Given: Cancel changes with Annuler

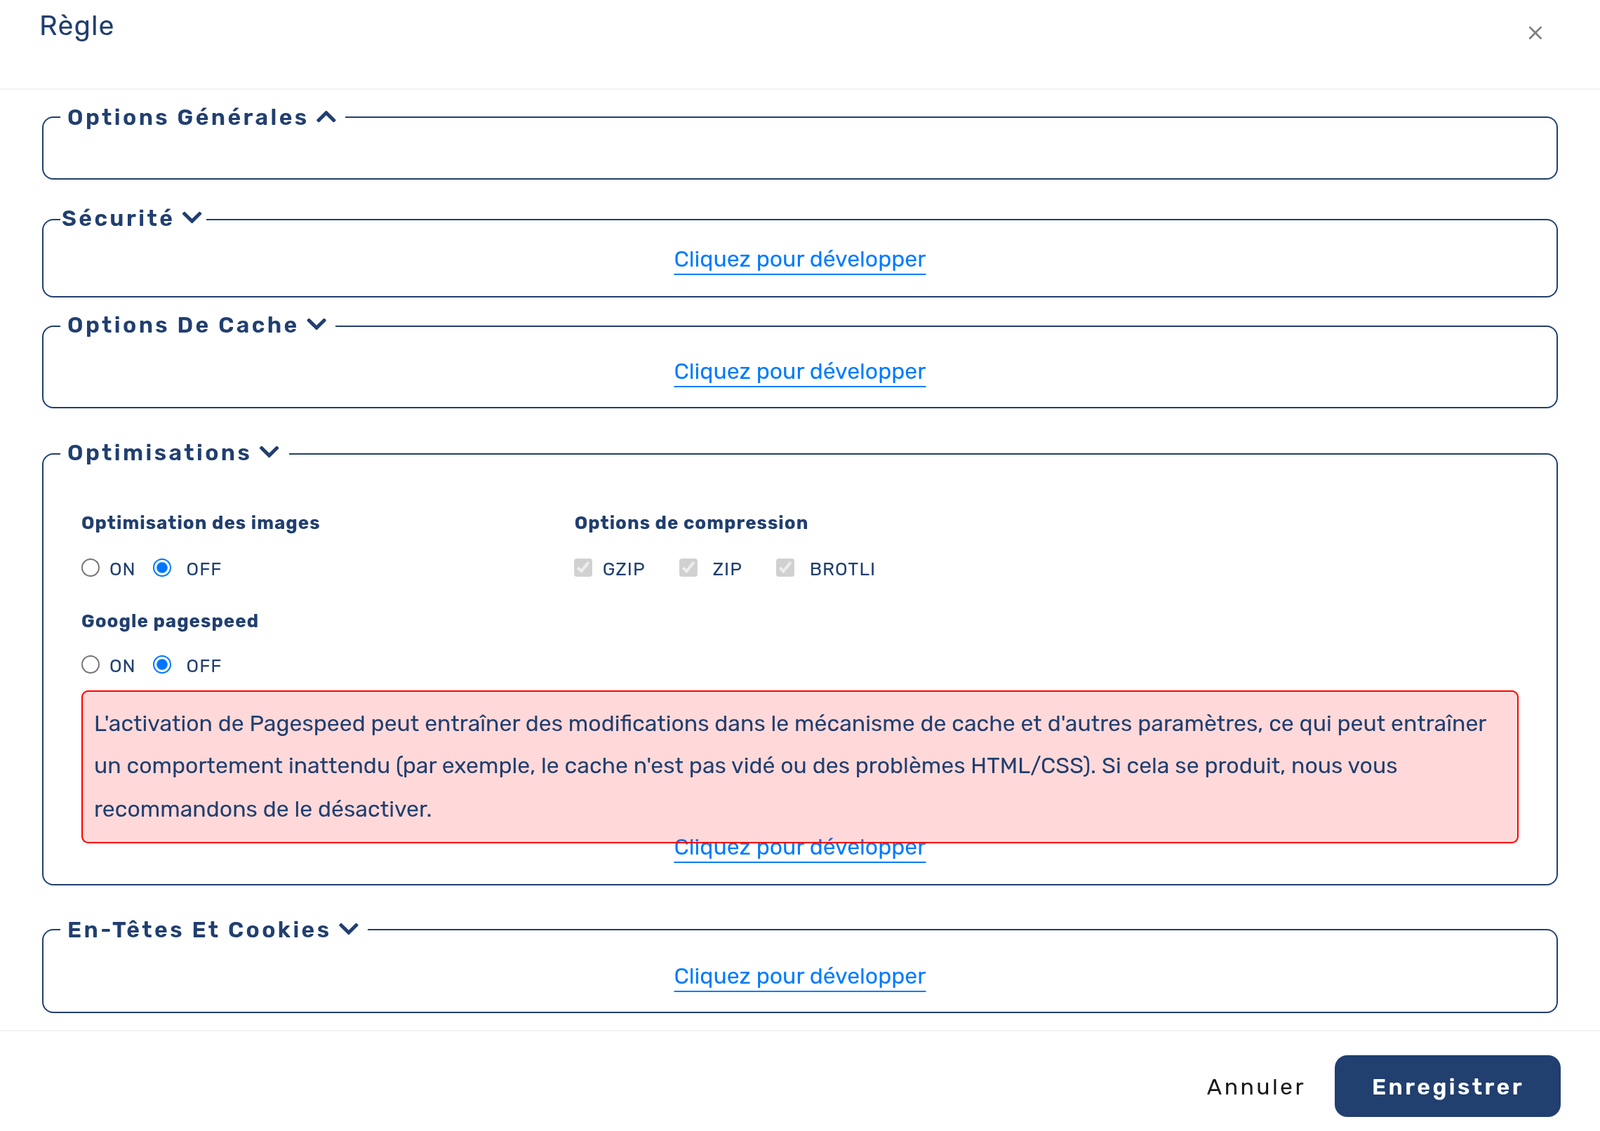Looking at the screenshot, I should (1255, 1087).
